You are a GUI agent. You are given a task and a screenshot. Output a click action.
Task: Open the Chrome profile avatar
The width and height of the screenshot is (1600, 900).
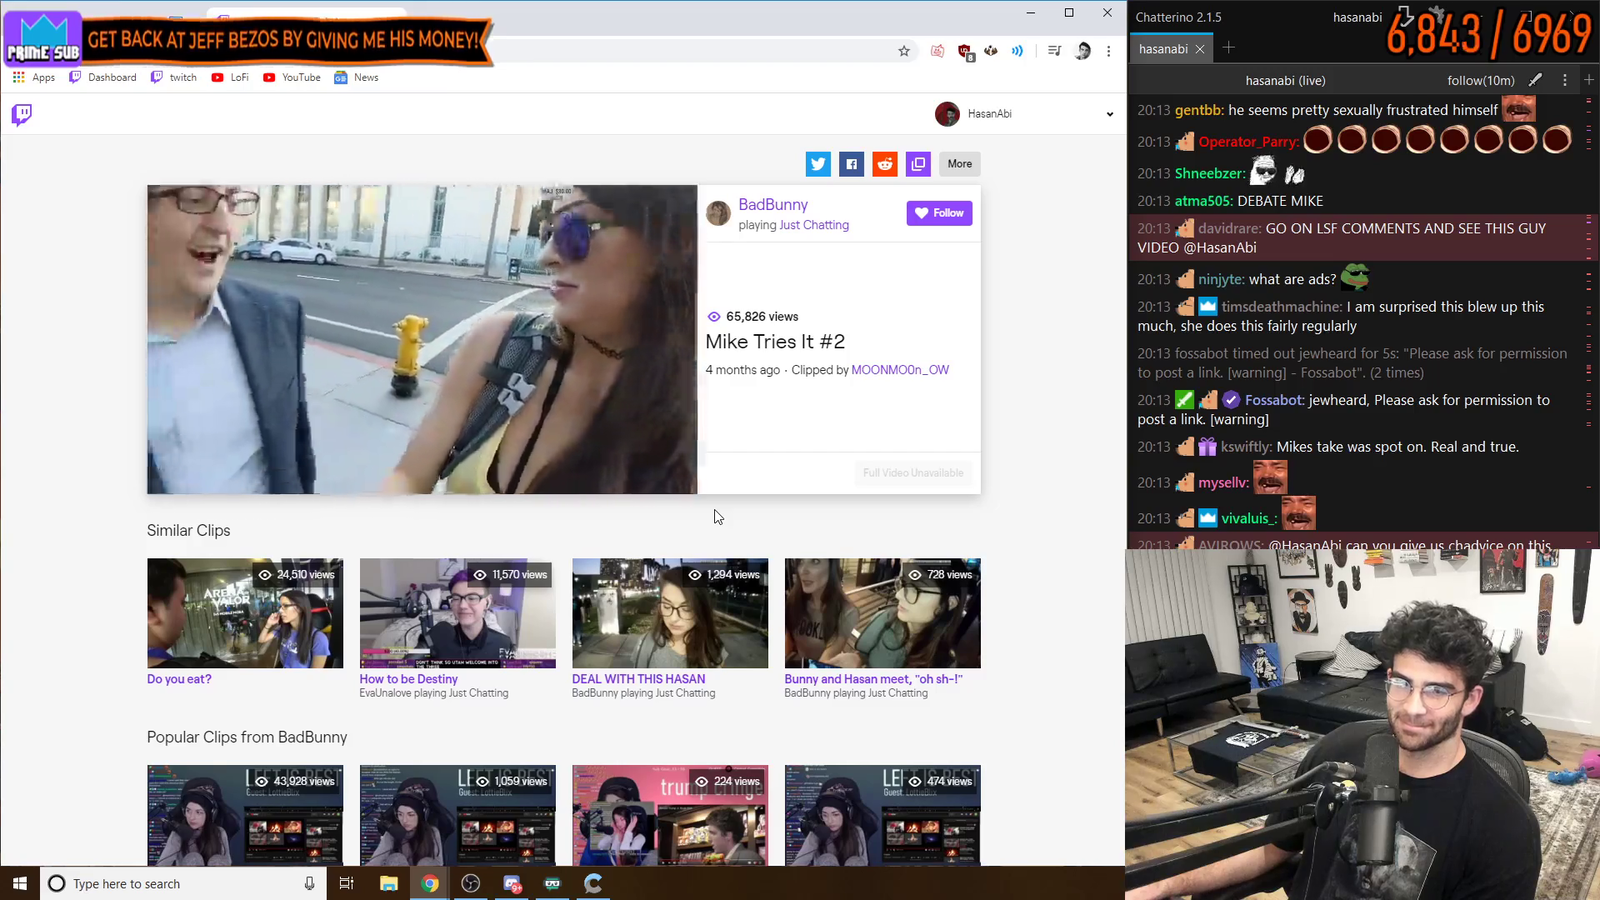(x=1082, y=51)
